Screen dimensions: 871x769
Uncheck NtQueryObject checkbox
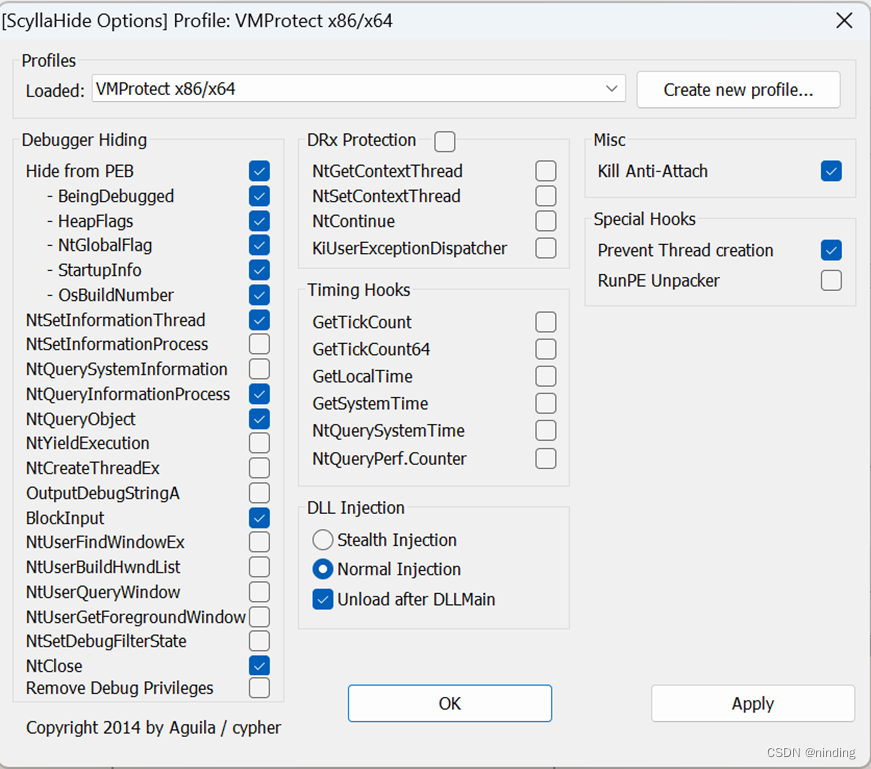(259, 419)
